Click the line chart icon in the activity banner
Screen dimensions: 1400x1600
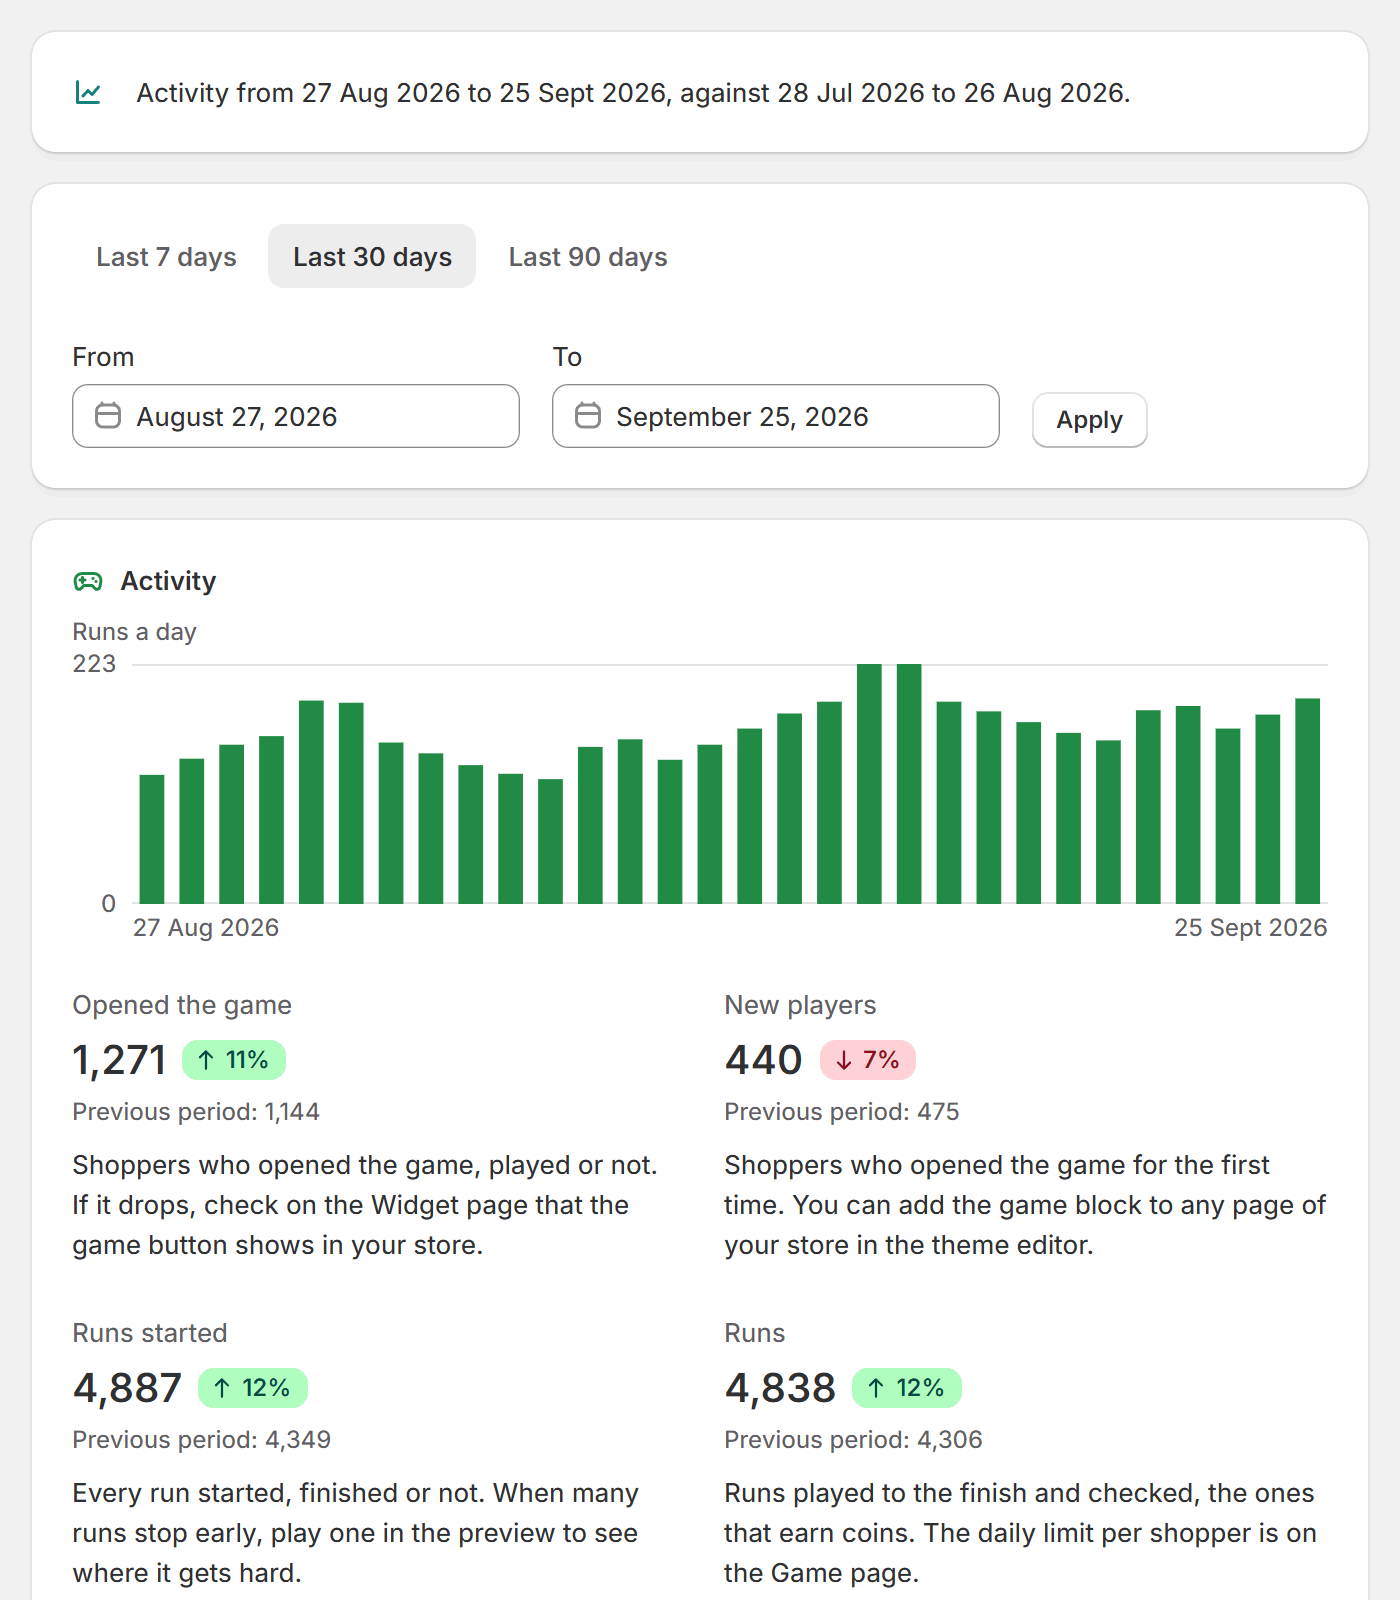pos(88,93)
